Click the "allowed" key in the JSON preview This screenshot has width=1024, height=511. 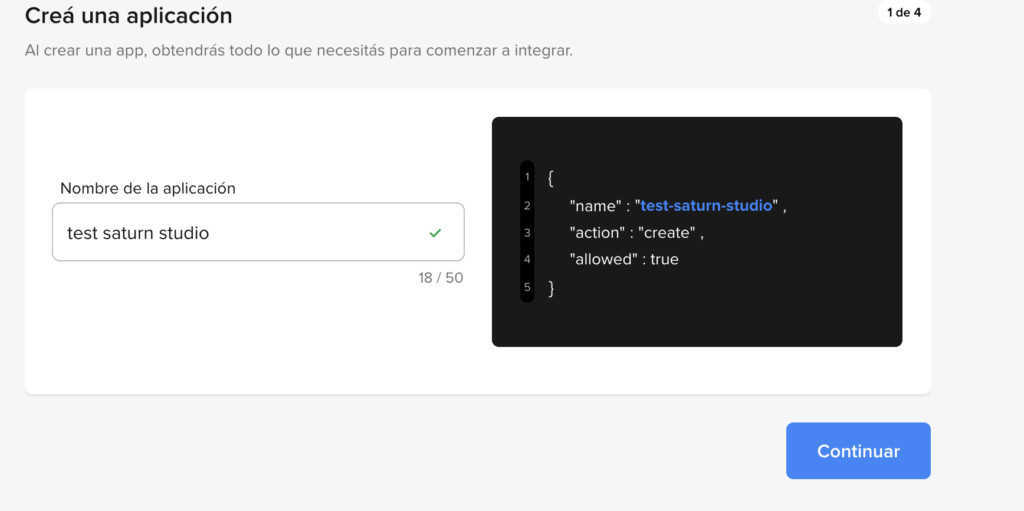[600, 260]
